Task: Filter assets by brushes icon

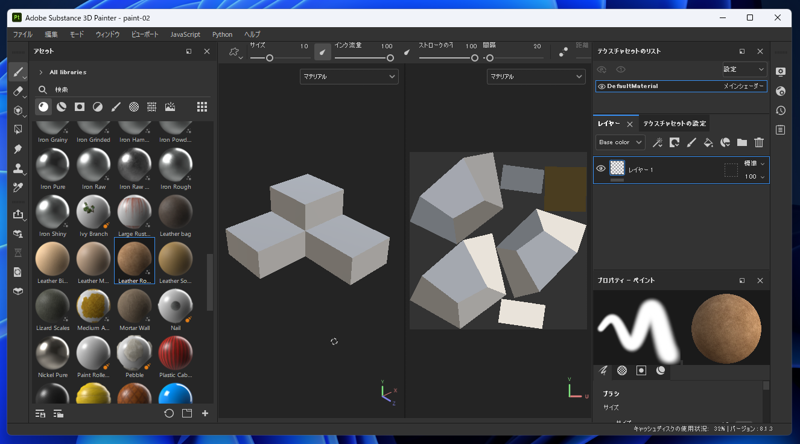Action: [x=116, y=107]
